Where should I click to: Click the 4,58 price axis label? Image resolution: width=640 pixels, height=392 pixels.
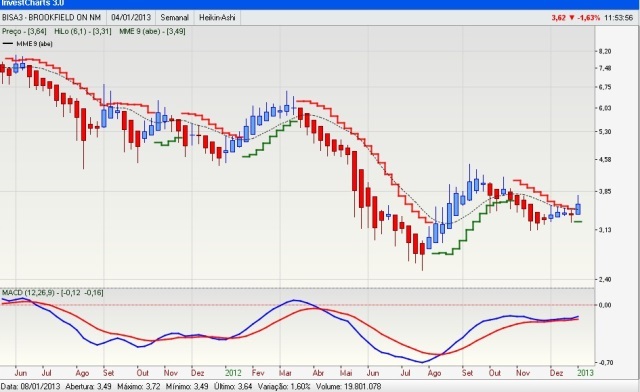(x=605, y=160)
